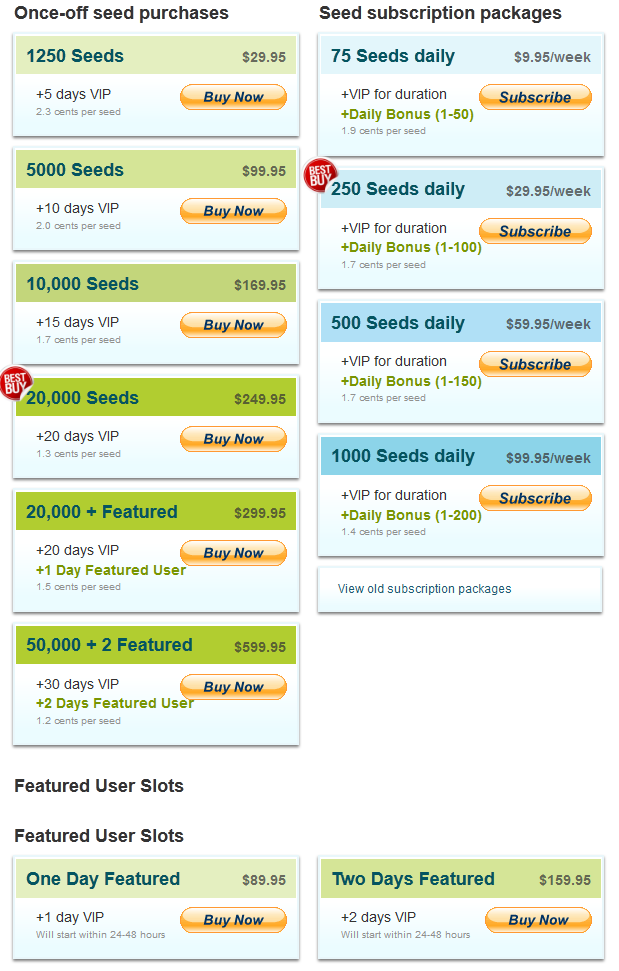Open View old subscription packages

tap(425, 589)
